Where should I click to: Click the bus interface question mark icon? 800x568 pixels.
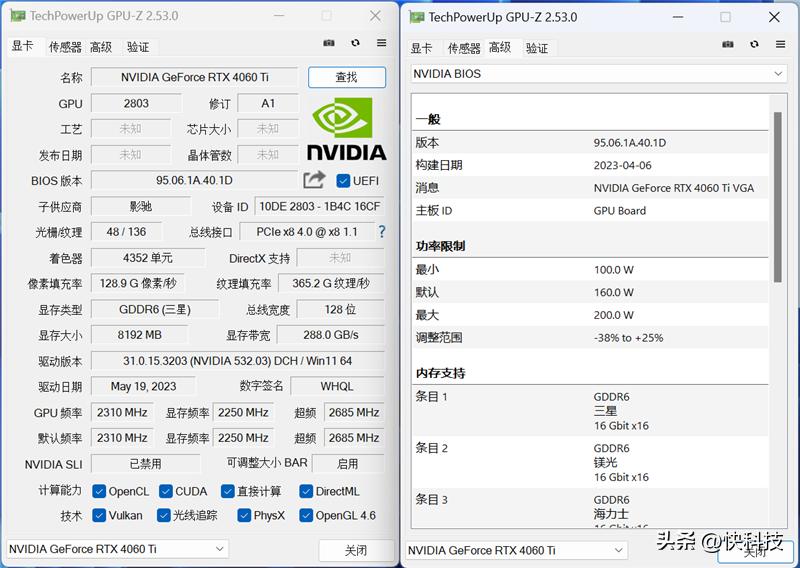382,232
